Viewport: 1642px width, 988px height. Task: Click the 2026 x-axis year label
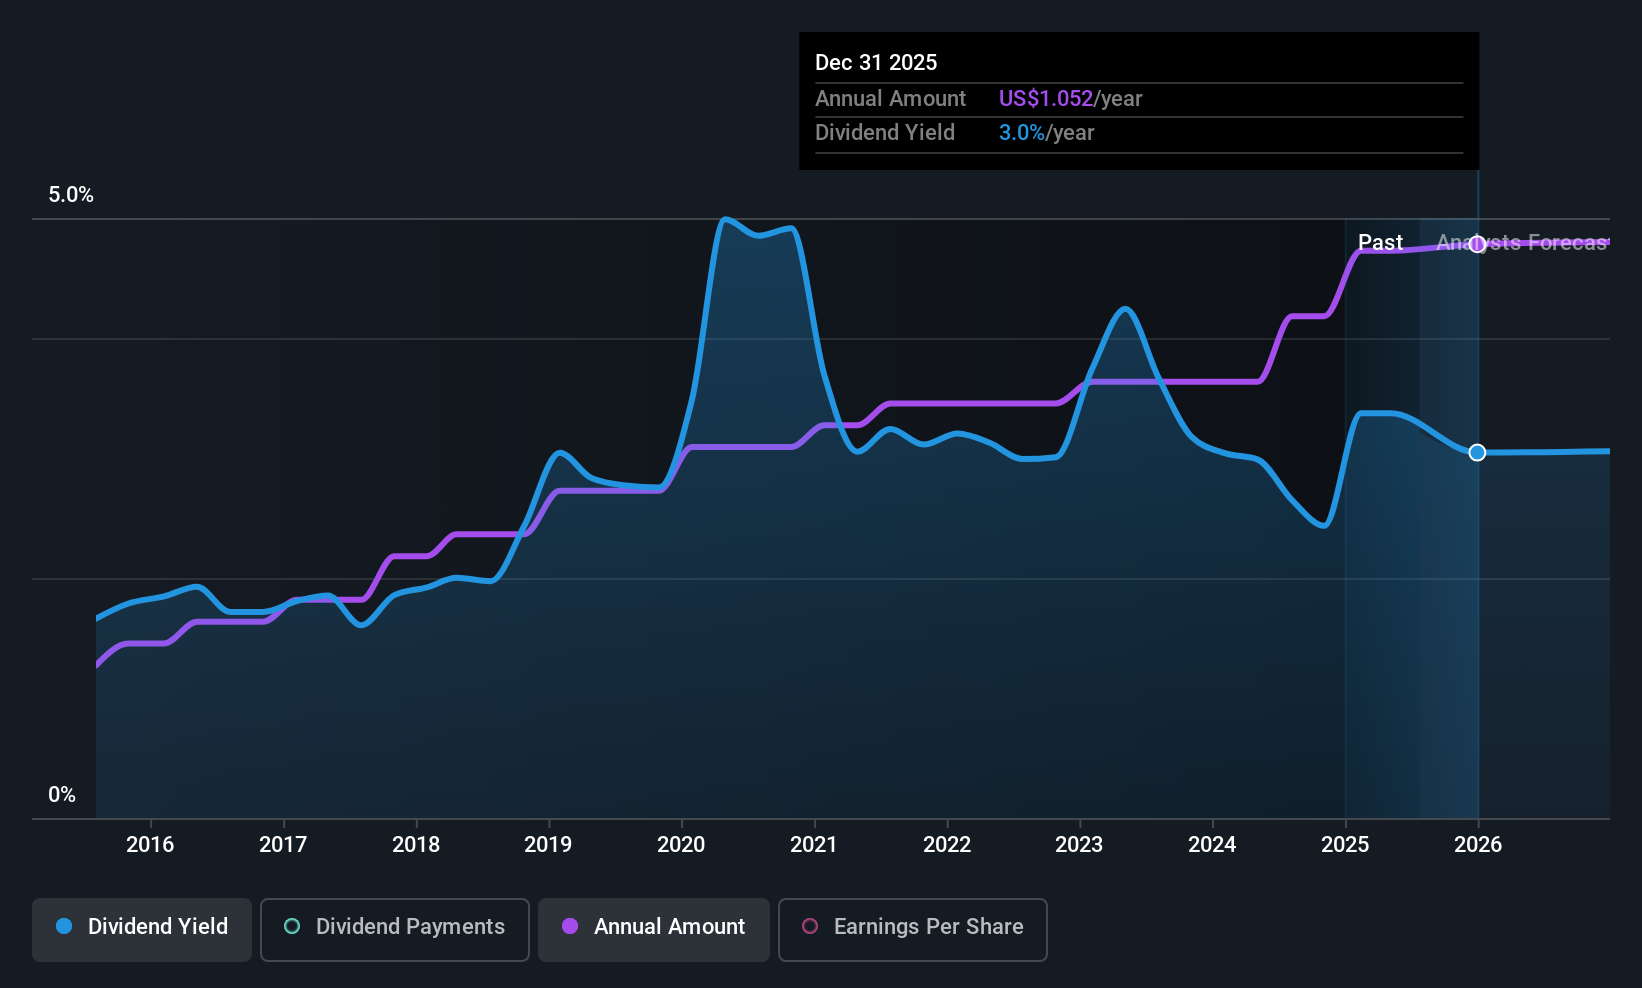[x=1477, y=844]
